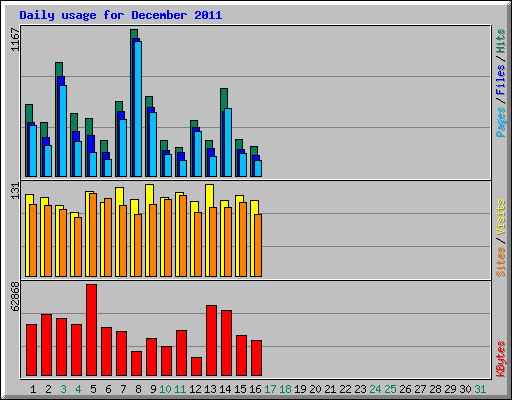Screen dimensions: 512x400
Task: Click day 7 on the x-axis
Action: coord(123,389)
